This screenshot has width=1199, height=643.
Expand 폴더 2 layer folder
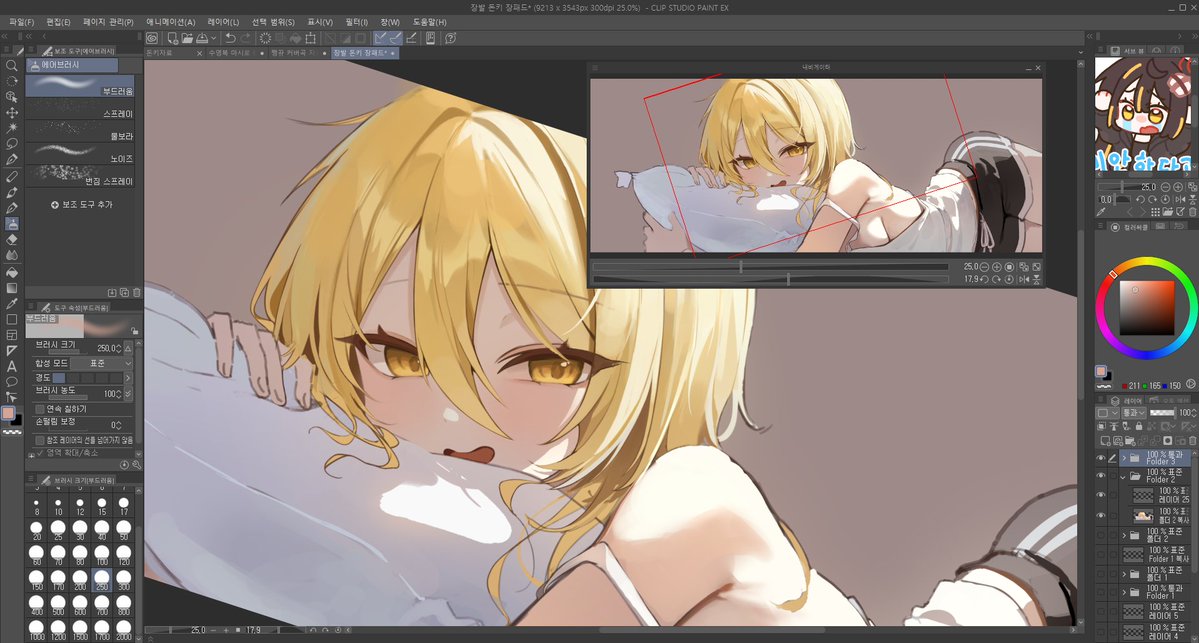pyautogui.click(x=1124, y=535)
